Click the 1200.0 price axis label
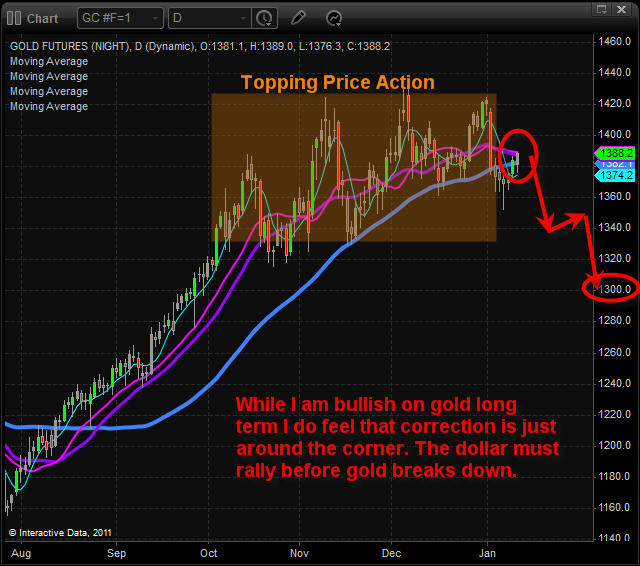The image size is (640, 566). coord(615,445)
